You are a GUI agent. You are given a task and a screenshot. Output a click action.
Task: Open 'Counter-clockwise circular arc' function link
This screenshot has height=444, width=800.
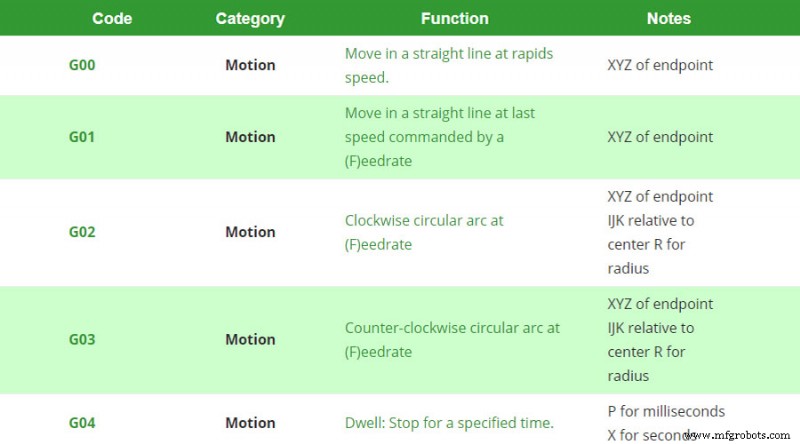tap(452, 340)
